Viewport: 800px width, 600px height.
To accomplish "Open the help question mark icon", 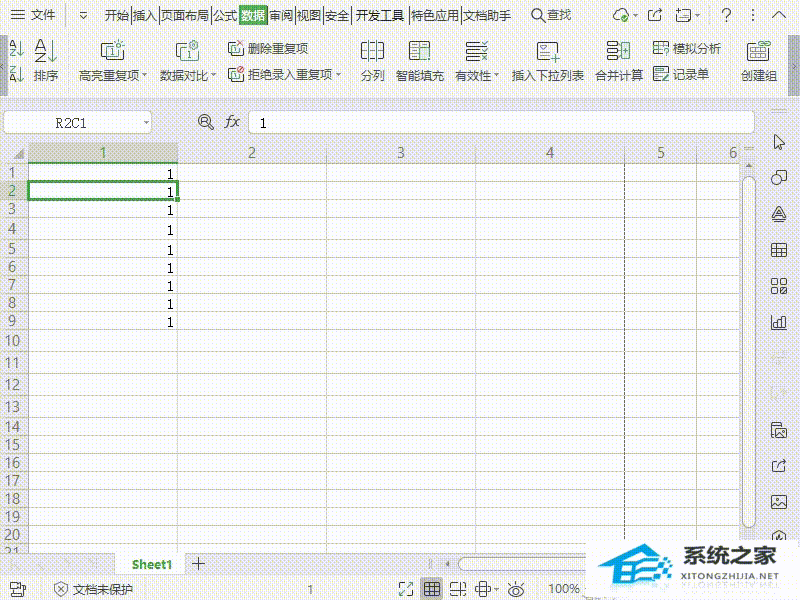I will (x=726, y=15).
